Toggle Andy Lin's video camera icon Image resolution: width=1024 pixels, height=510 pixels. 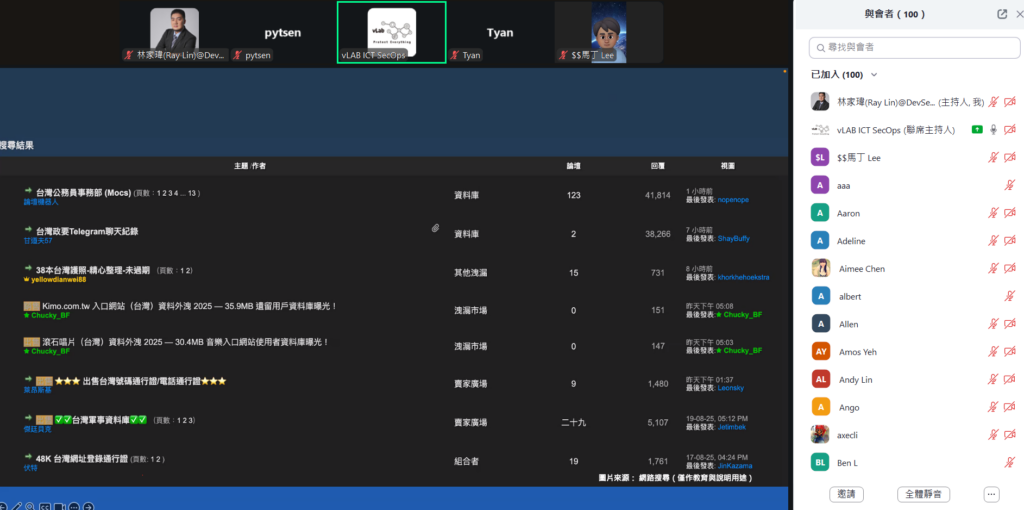click(x=1009, y=380)
